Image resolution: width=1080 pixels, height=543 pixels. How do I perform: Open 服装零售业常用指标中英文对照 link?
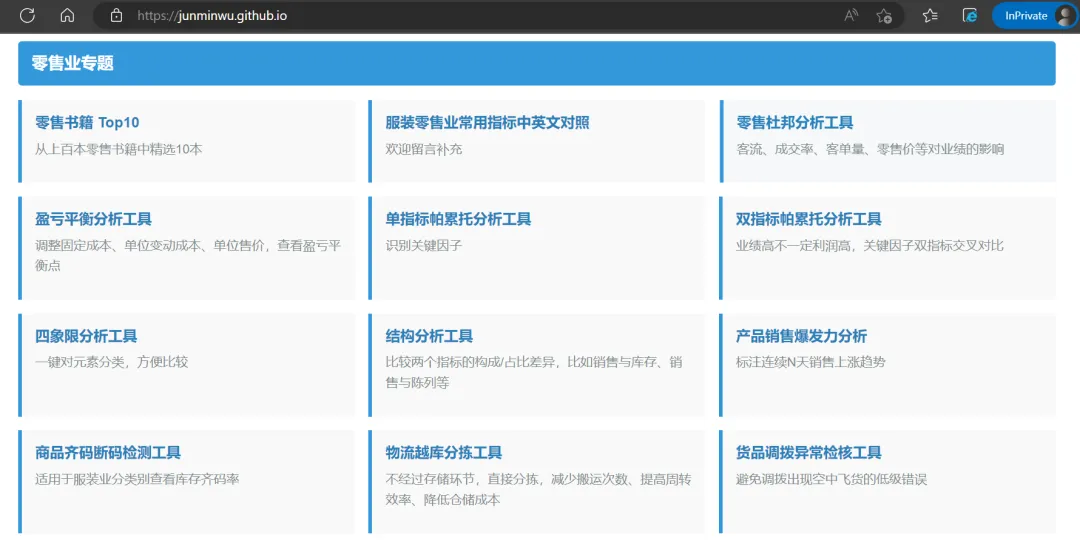pos(487,123)
